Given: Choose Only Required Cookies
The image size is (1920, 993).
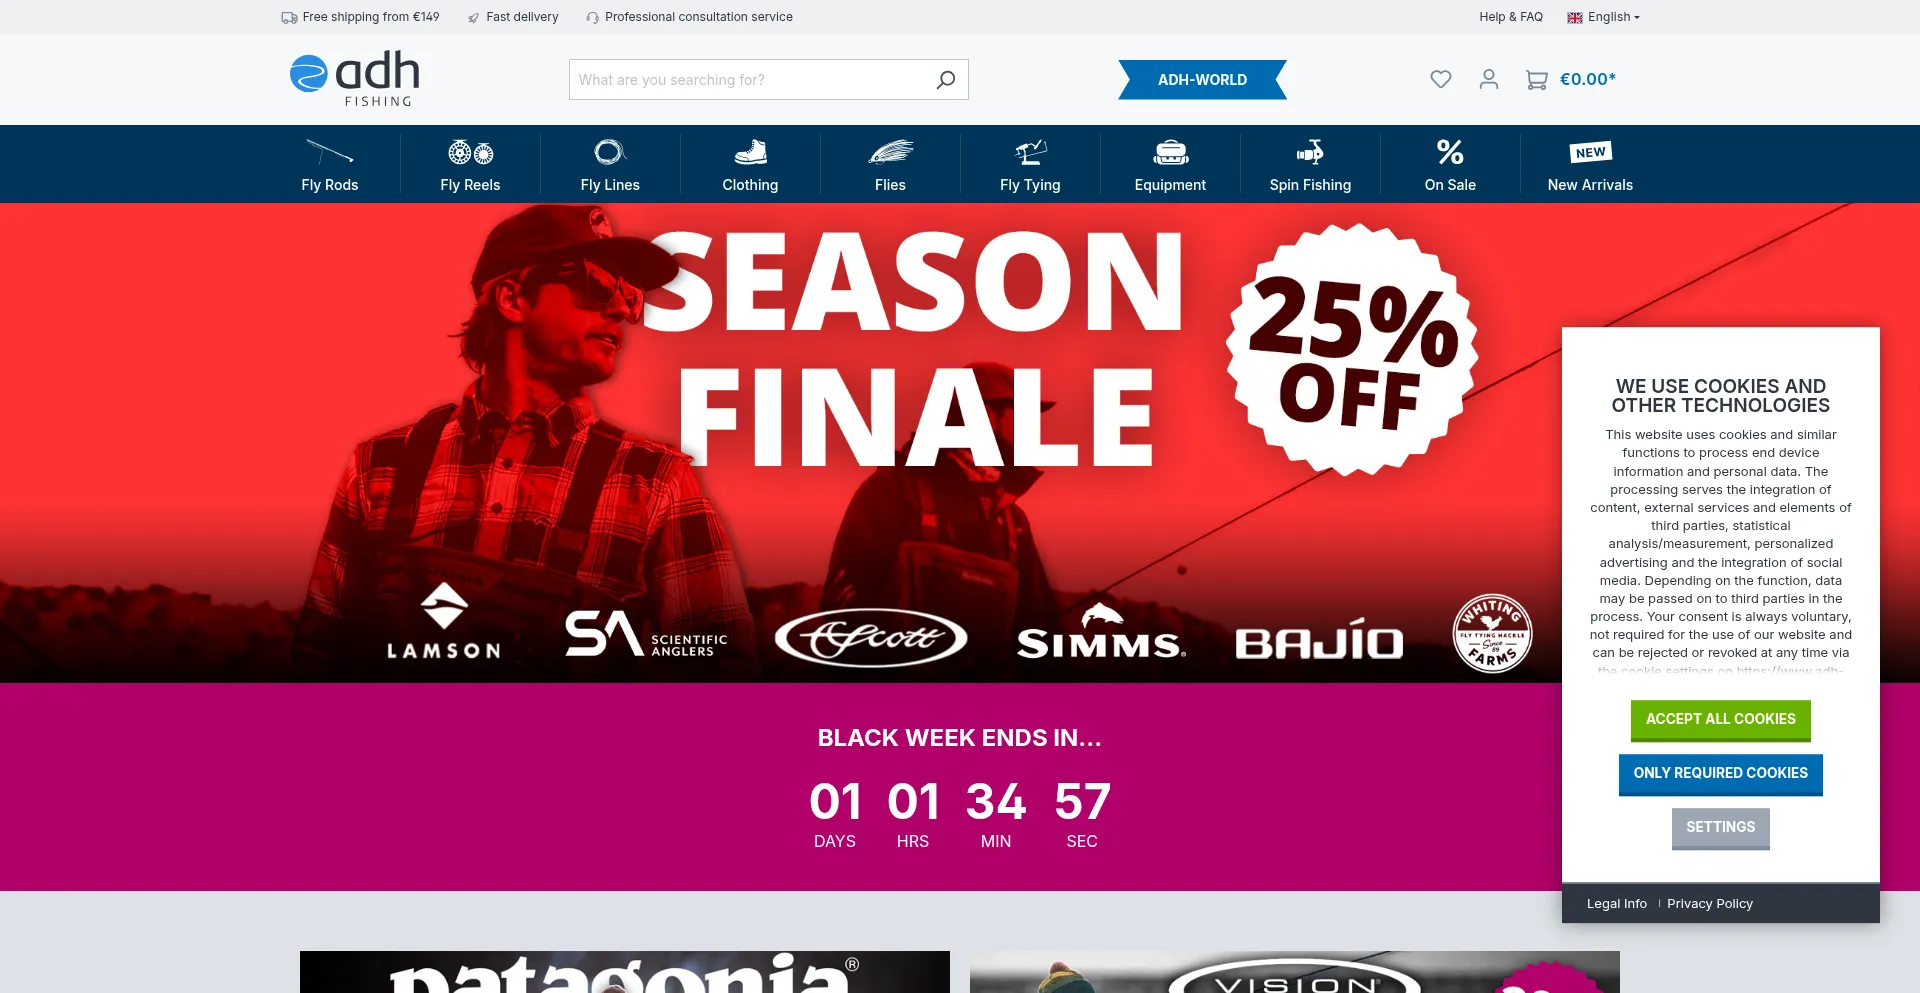Looking at the screenshot, I should tap(1720, 774).
